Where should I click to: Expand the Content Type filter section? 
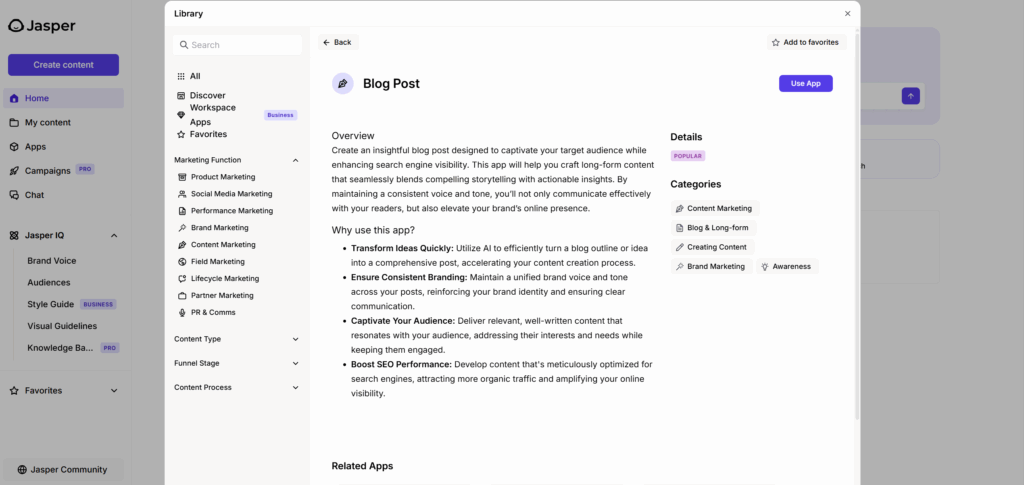pos(295,339)
